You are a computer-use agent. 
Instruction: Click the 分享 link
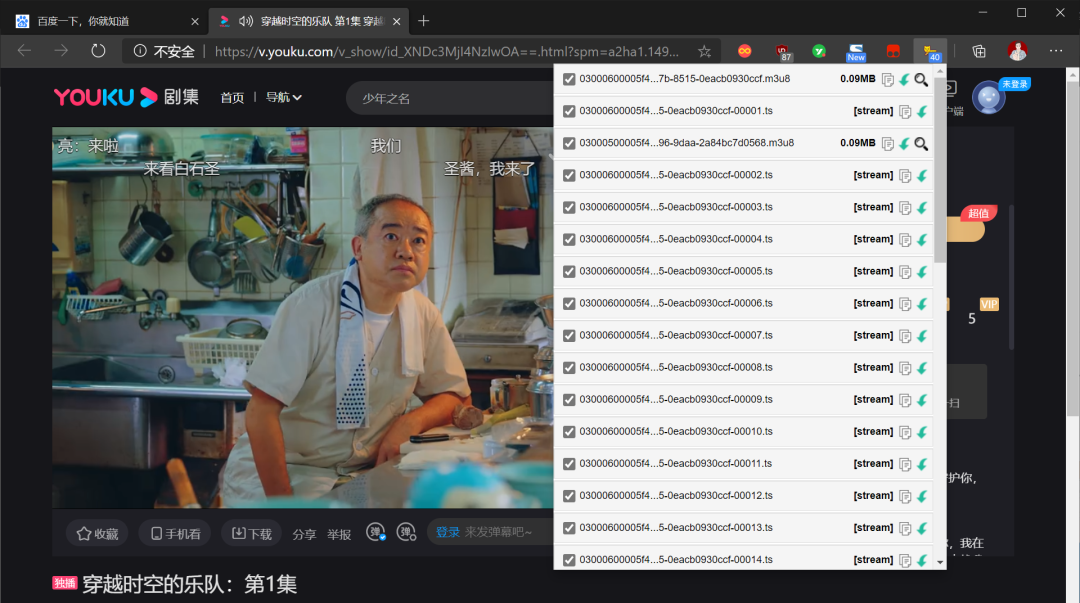[x=304, y=534]
